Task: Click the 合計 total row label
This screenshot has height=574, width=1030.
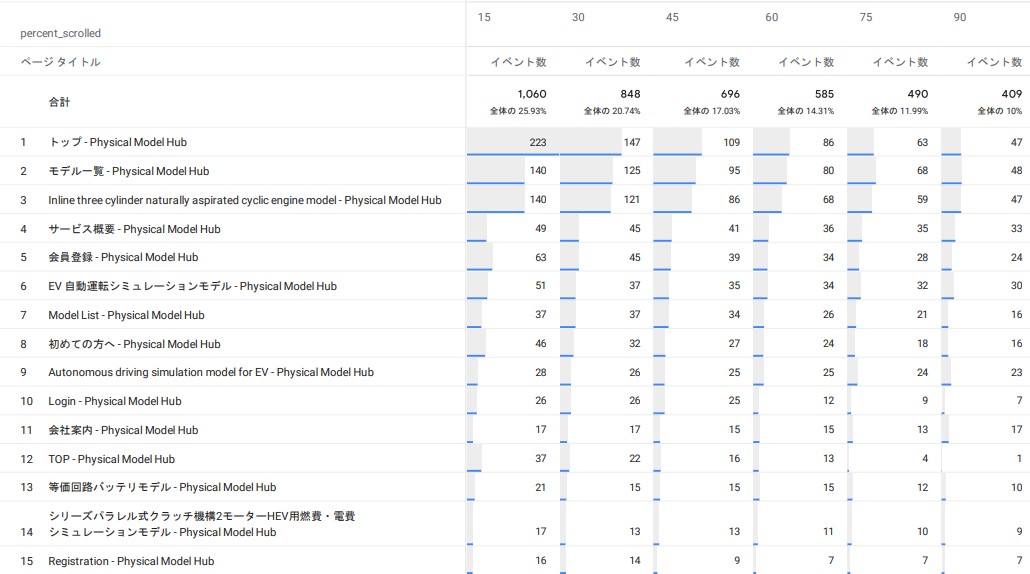Action: point(60,102)
